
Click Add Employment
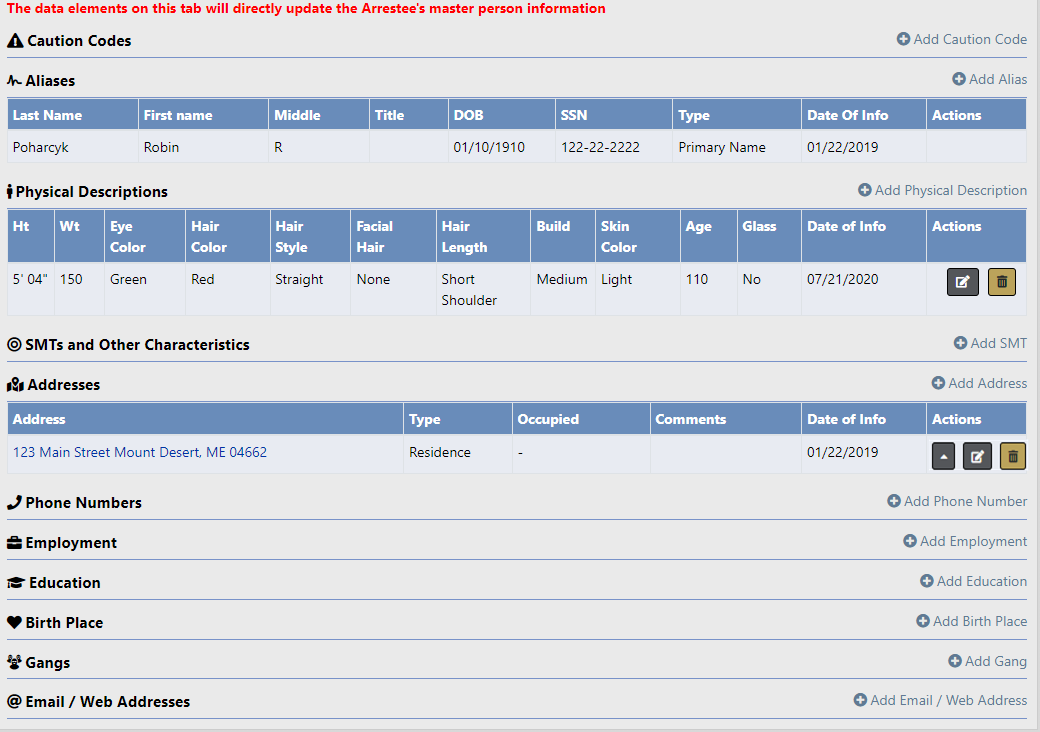[x=965, y=541]
